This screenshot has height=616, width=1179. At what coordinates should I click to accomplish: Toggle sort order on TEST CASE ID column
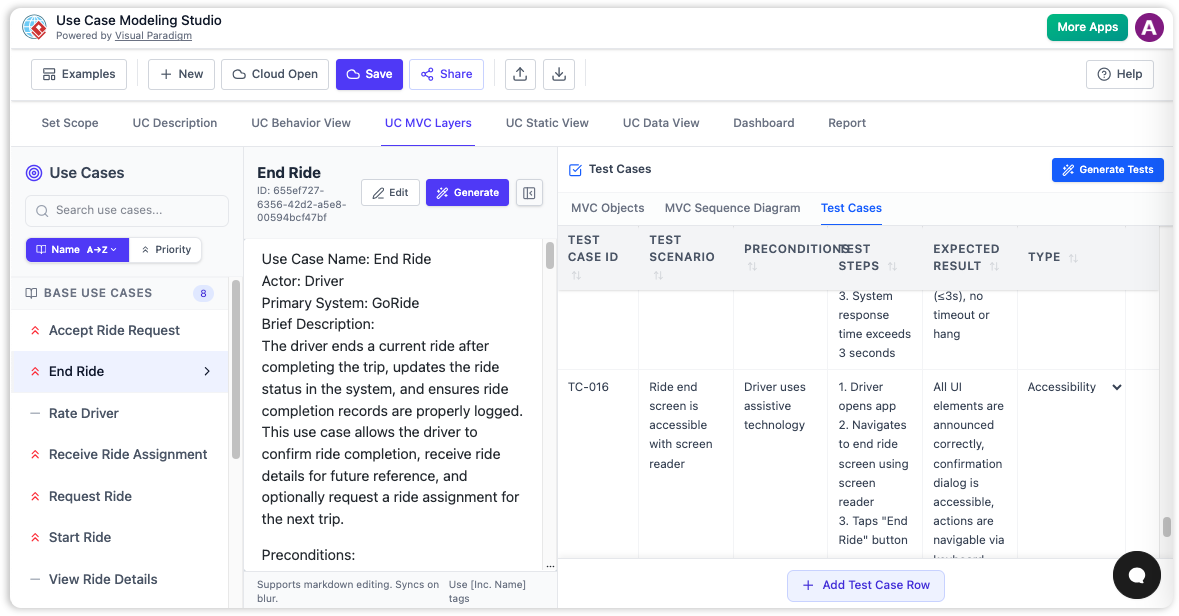[x=577, y=273]
